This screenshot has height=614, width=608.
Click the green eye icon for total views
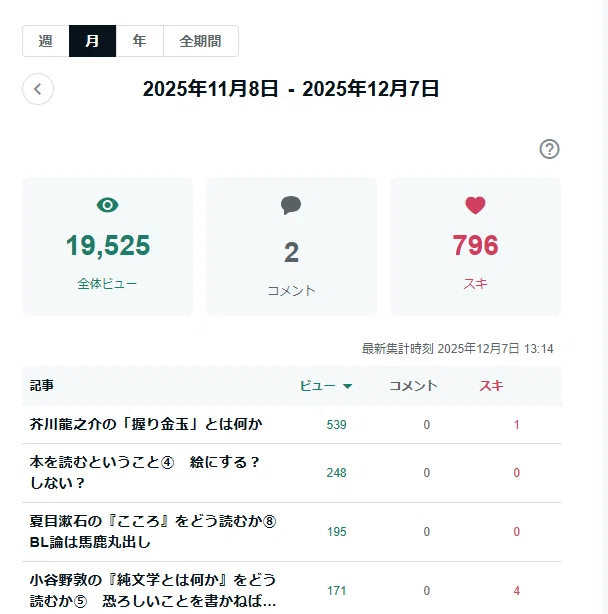(x=108, y=205)
